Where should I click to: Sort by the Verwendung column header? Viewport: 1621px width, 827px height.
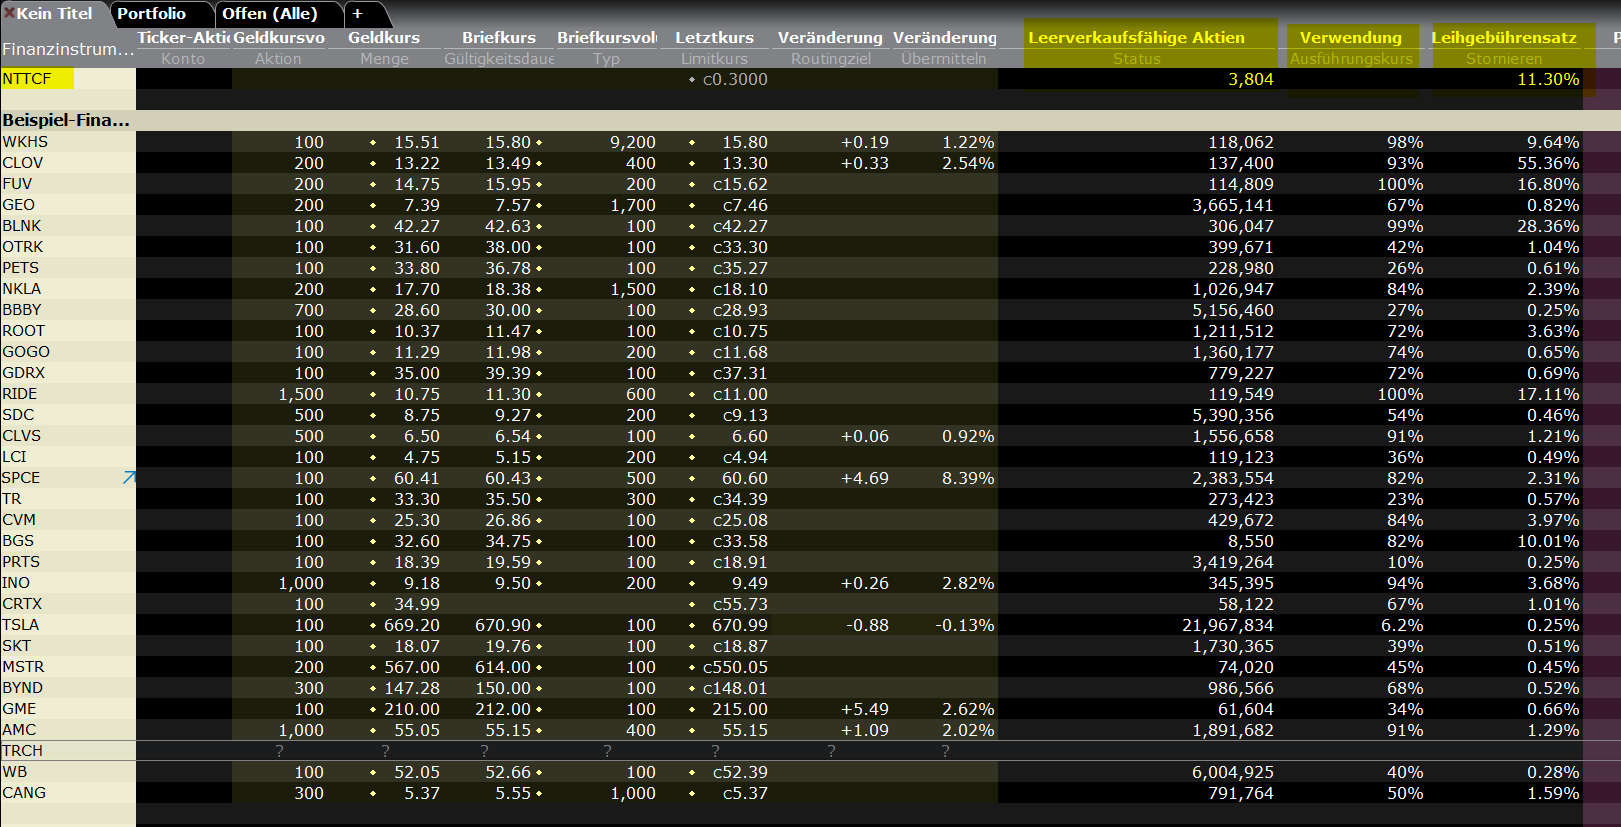point(1351,38)
